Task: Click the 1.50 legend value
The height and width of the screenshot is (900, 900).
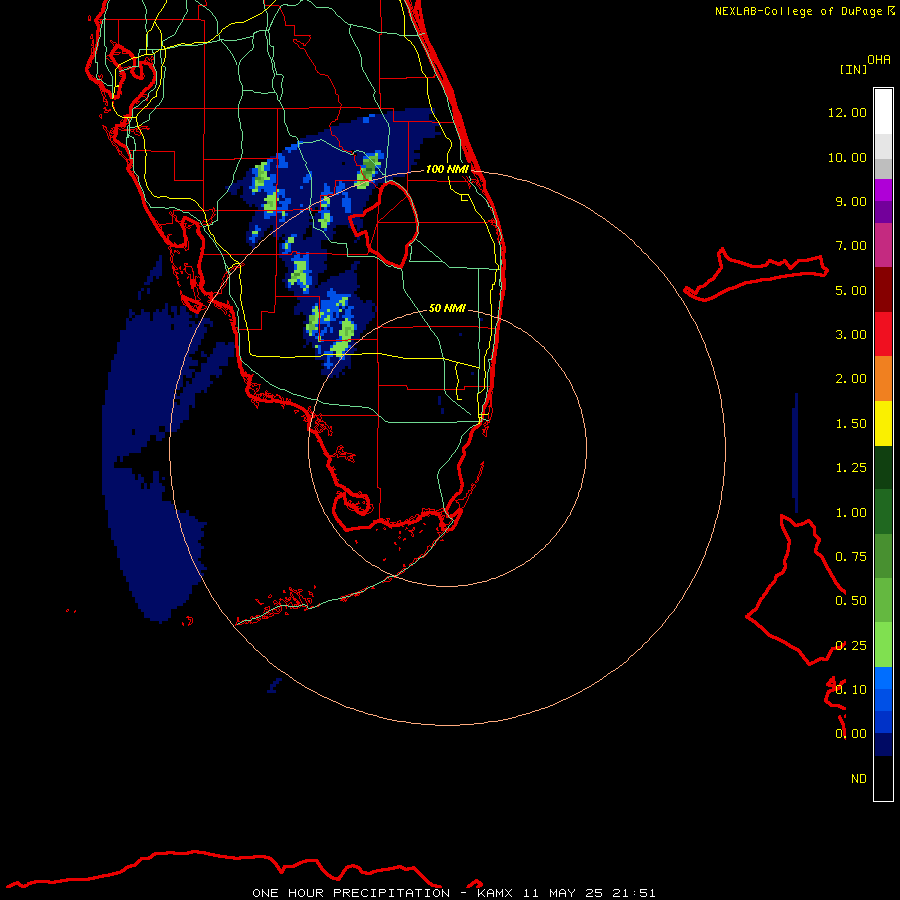Action: (x=851, y=424)
